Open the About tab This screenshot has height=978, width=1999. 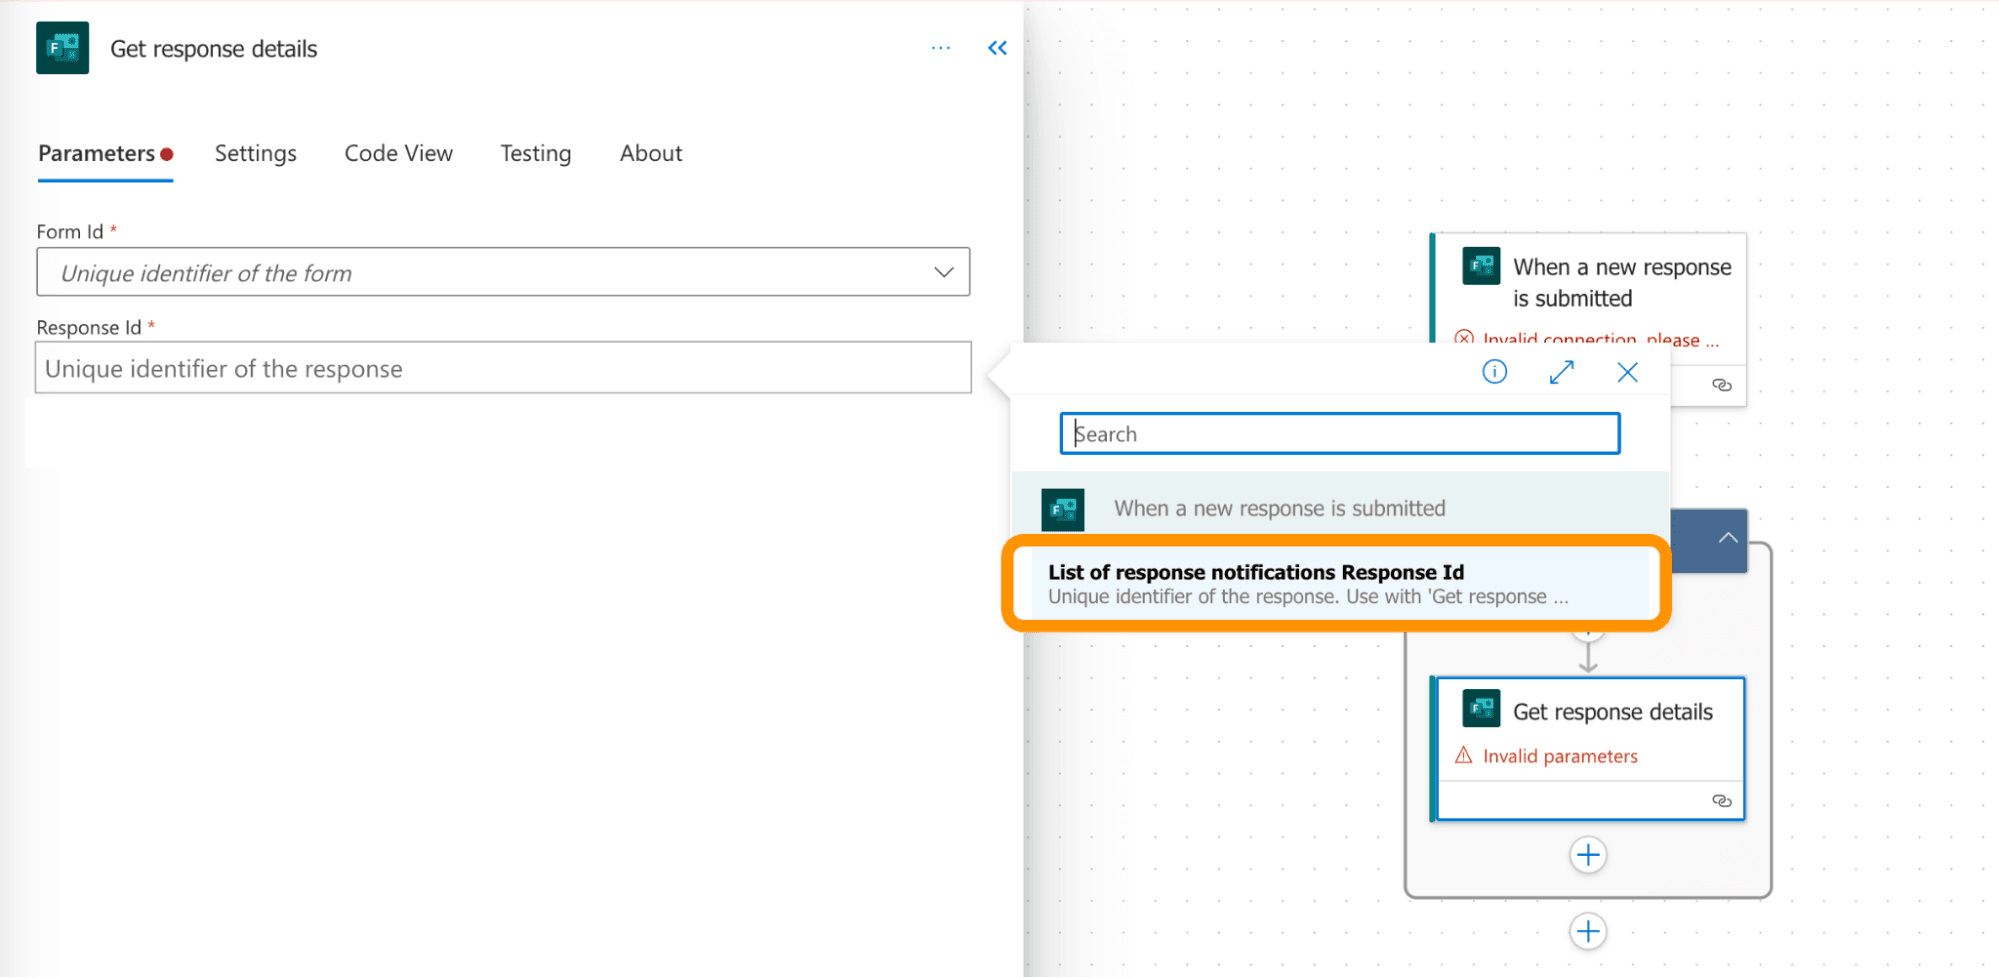pyautogui.click(x=650, y=153)
